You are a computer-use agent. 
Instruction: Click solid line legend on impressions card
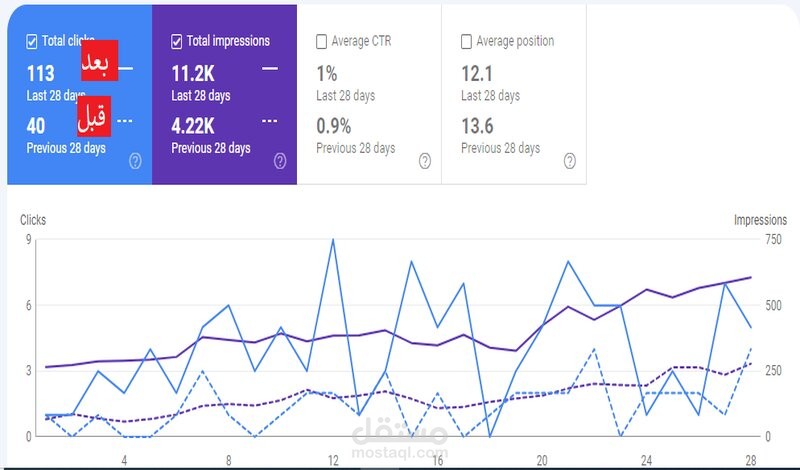coord(270,68)
